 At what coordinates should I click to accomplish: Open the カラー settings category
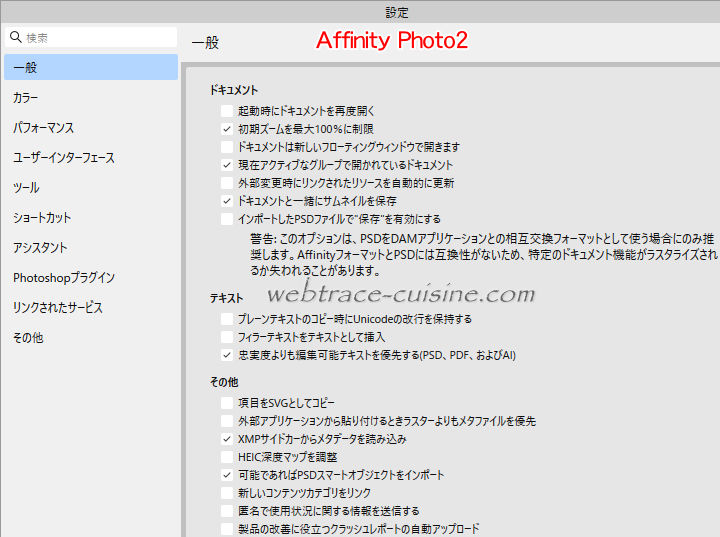[x=89, y=98]
